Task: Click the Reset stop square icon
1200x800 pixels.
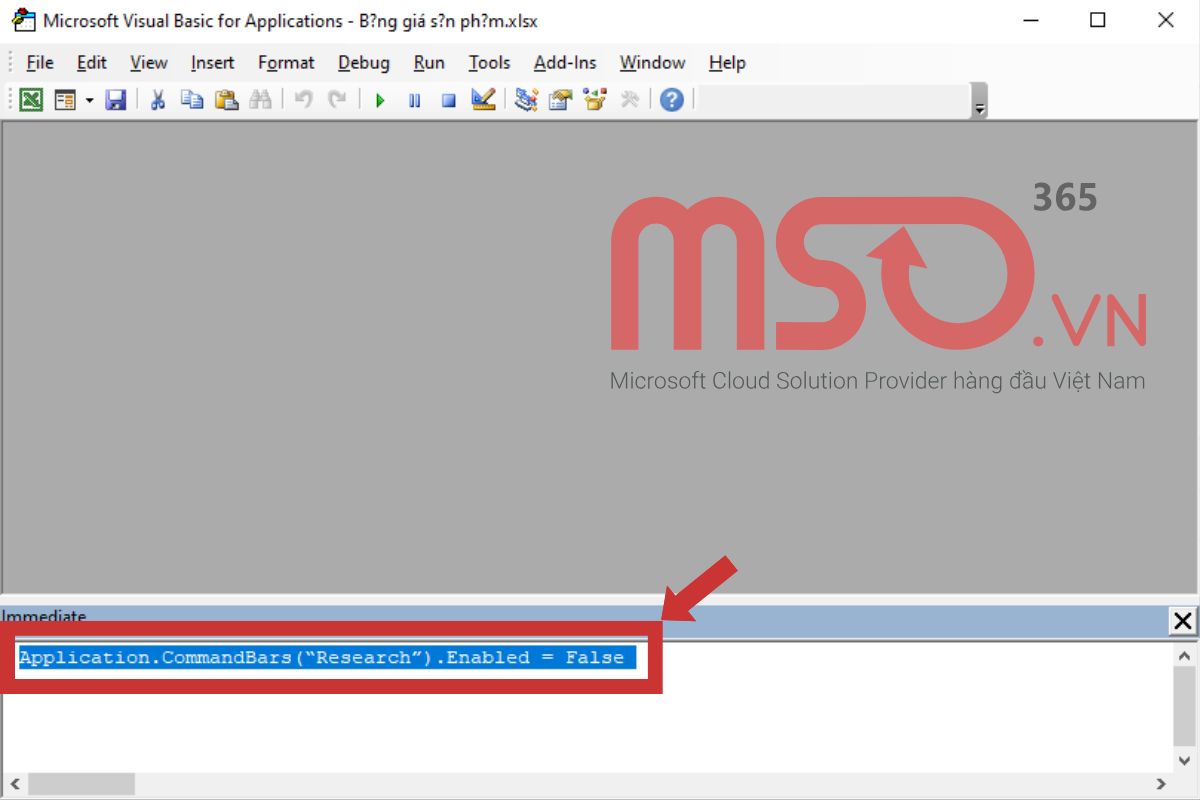Action: [x=449, y=100]
